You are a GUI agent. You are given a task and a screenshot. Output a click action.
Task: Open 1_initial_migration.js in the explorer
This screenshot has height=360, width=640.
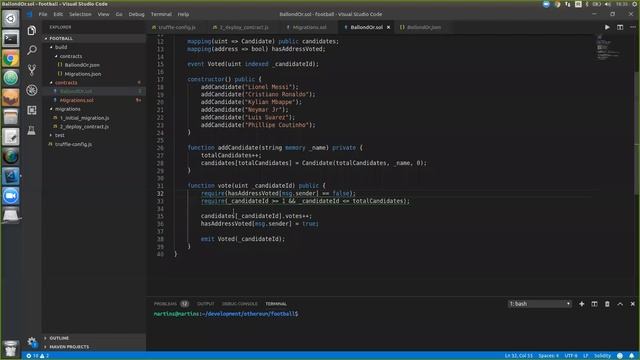[84, 118]
